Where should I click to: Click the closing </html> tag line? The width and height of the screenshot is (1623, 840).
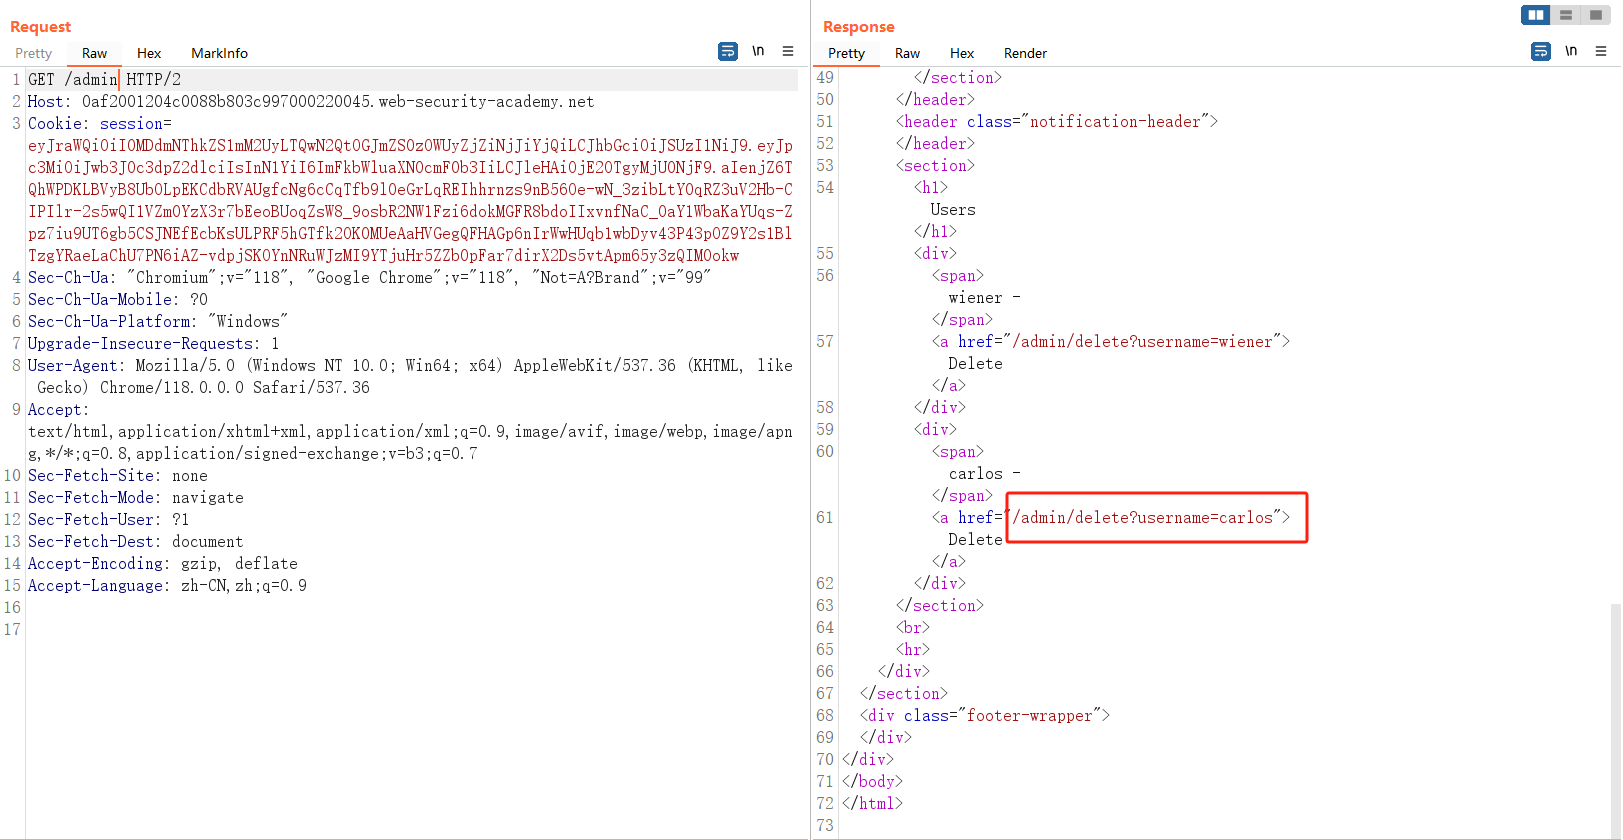tap(872, 803)
